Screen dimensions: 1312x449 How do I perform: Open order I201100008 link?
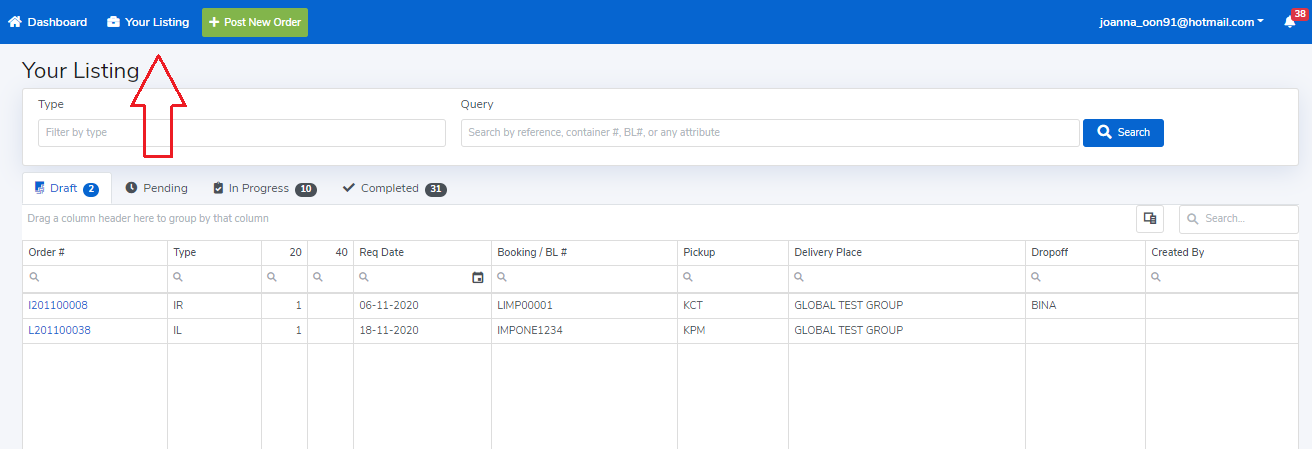click(59, 305)
